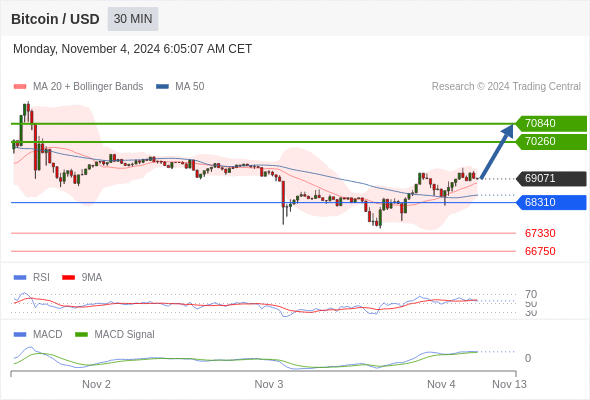
Task: Click the RSI legend icon
Action: [x=20, y=278]
